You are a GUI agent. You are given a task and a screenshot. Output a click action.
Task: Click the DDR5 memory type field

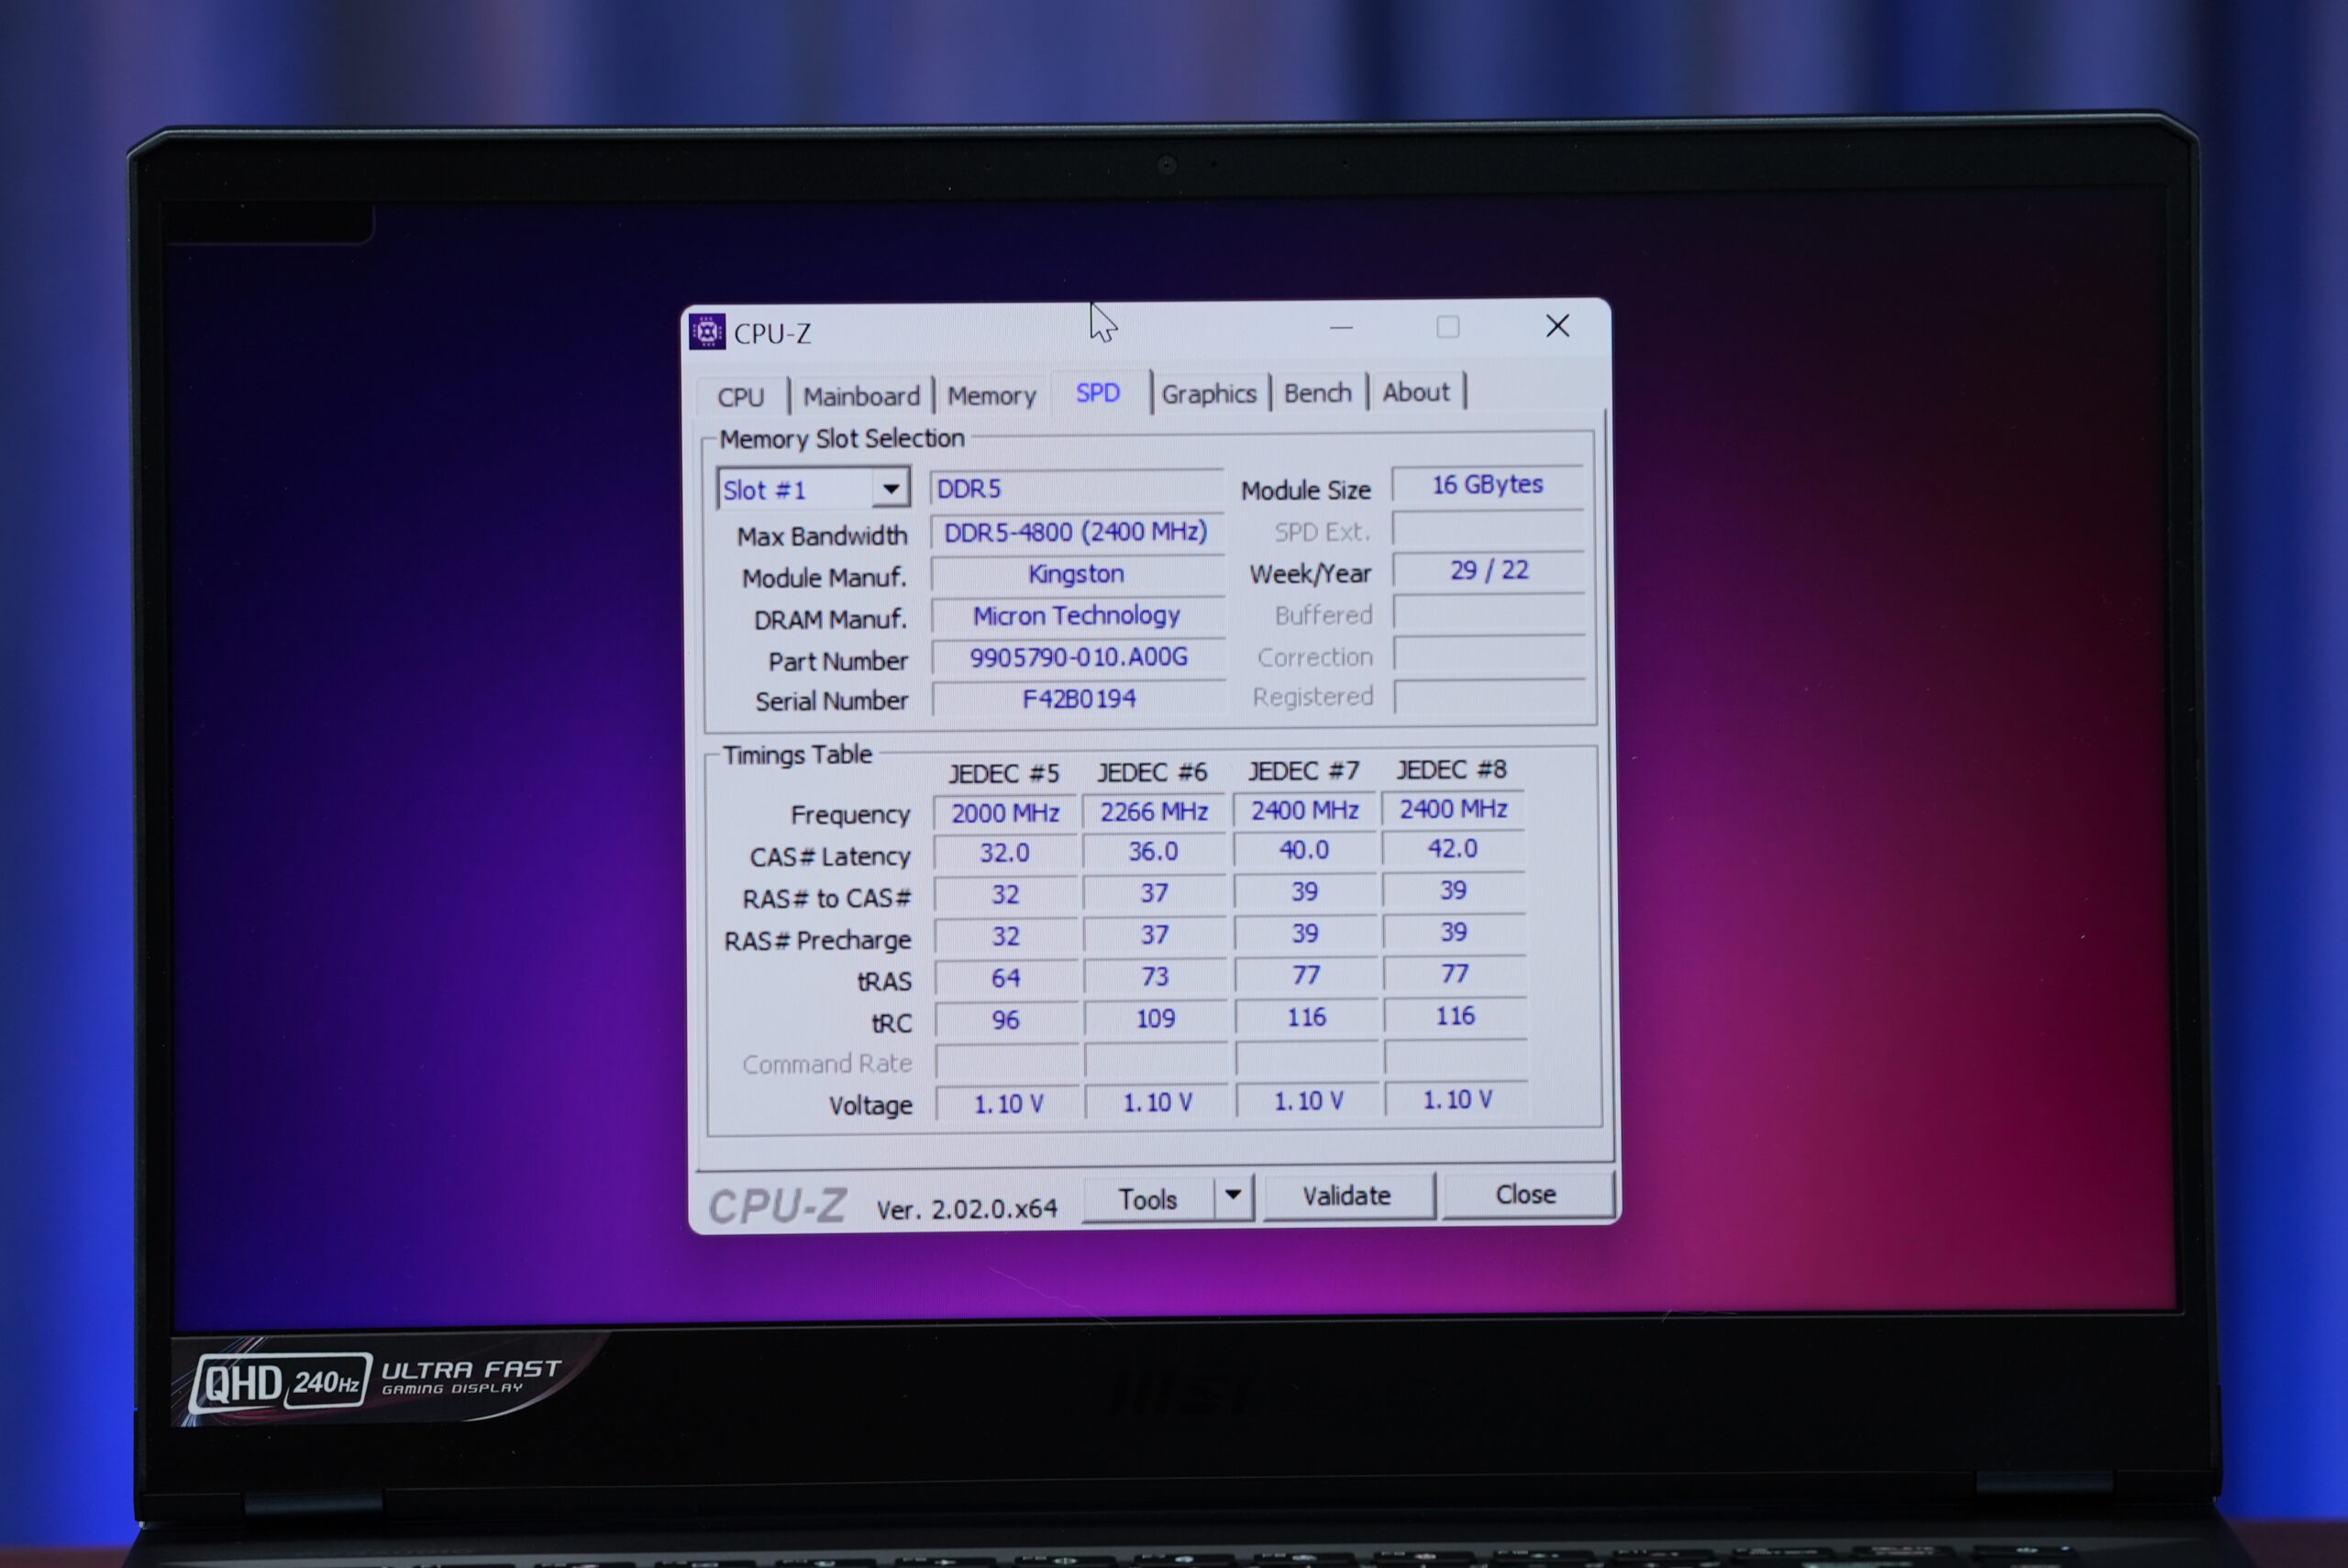1076,488
